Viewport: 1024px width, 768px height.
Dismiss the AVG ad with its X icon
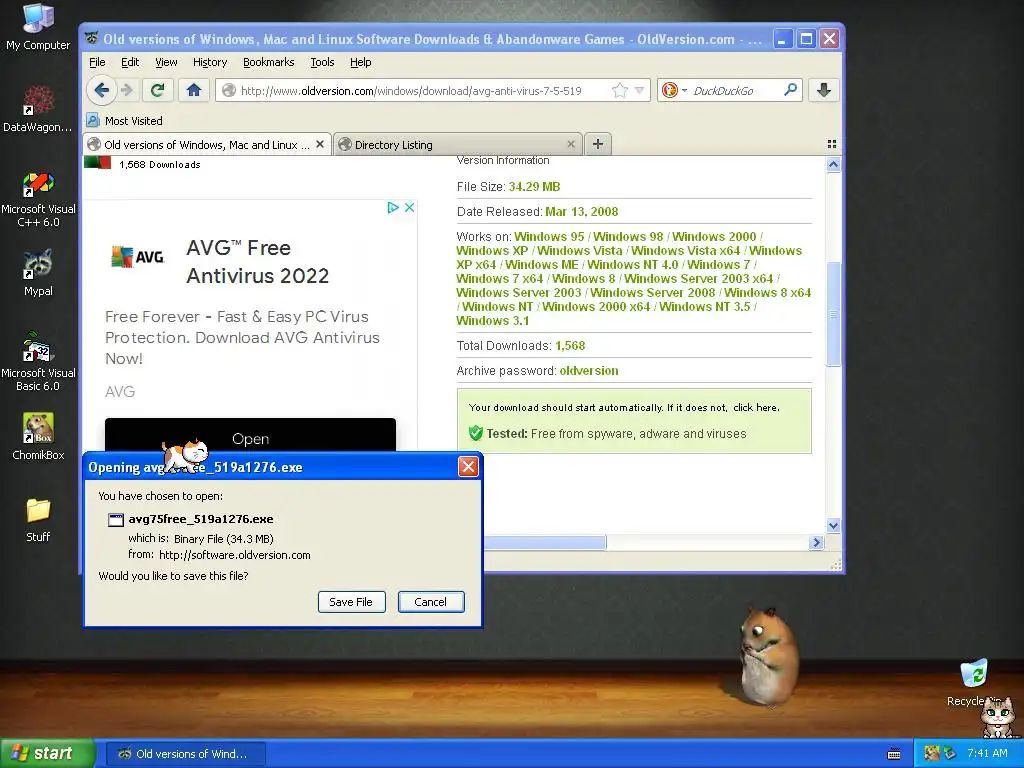click(x=409, y=207)
